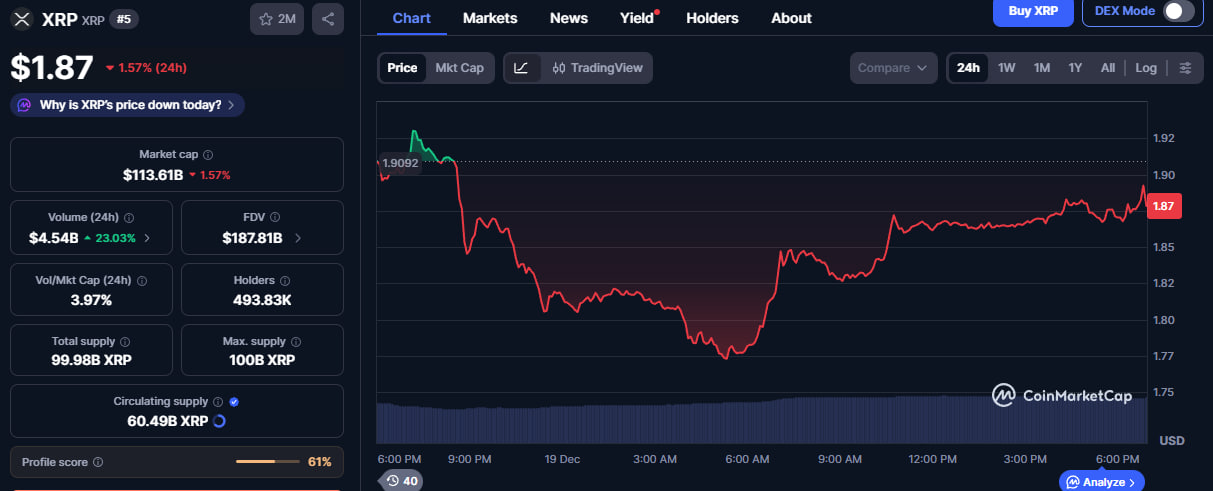Go to the Holders tab
This screenshot has height=491, width=1213.
(x=712, y=18)
